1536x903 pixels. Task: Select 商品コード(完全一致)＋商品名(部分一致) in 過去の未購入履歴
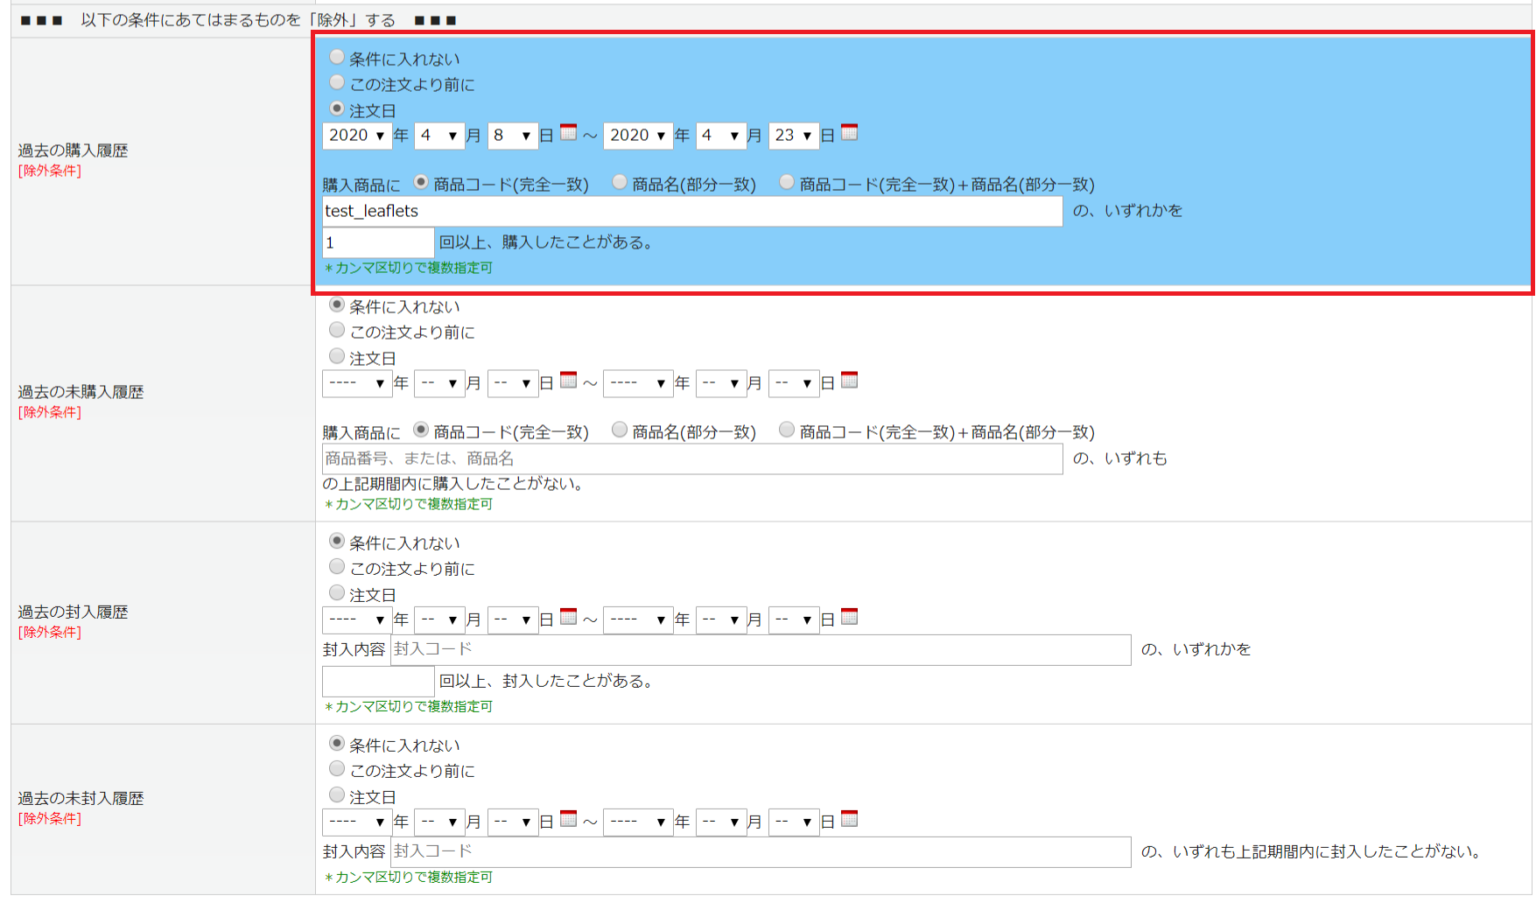pos(787,430)
